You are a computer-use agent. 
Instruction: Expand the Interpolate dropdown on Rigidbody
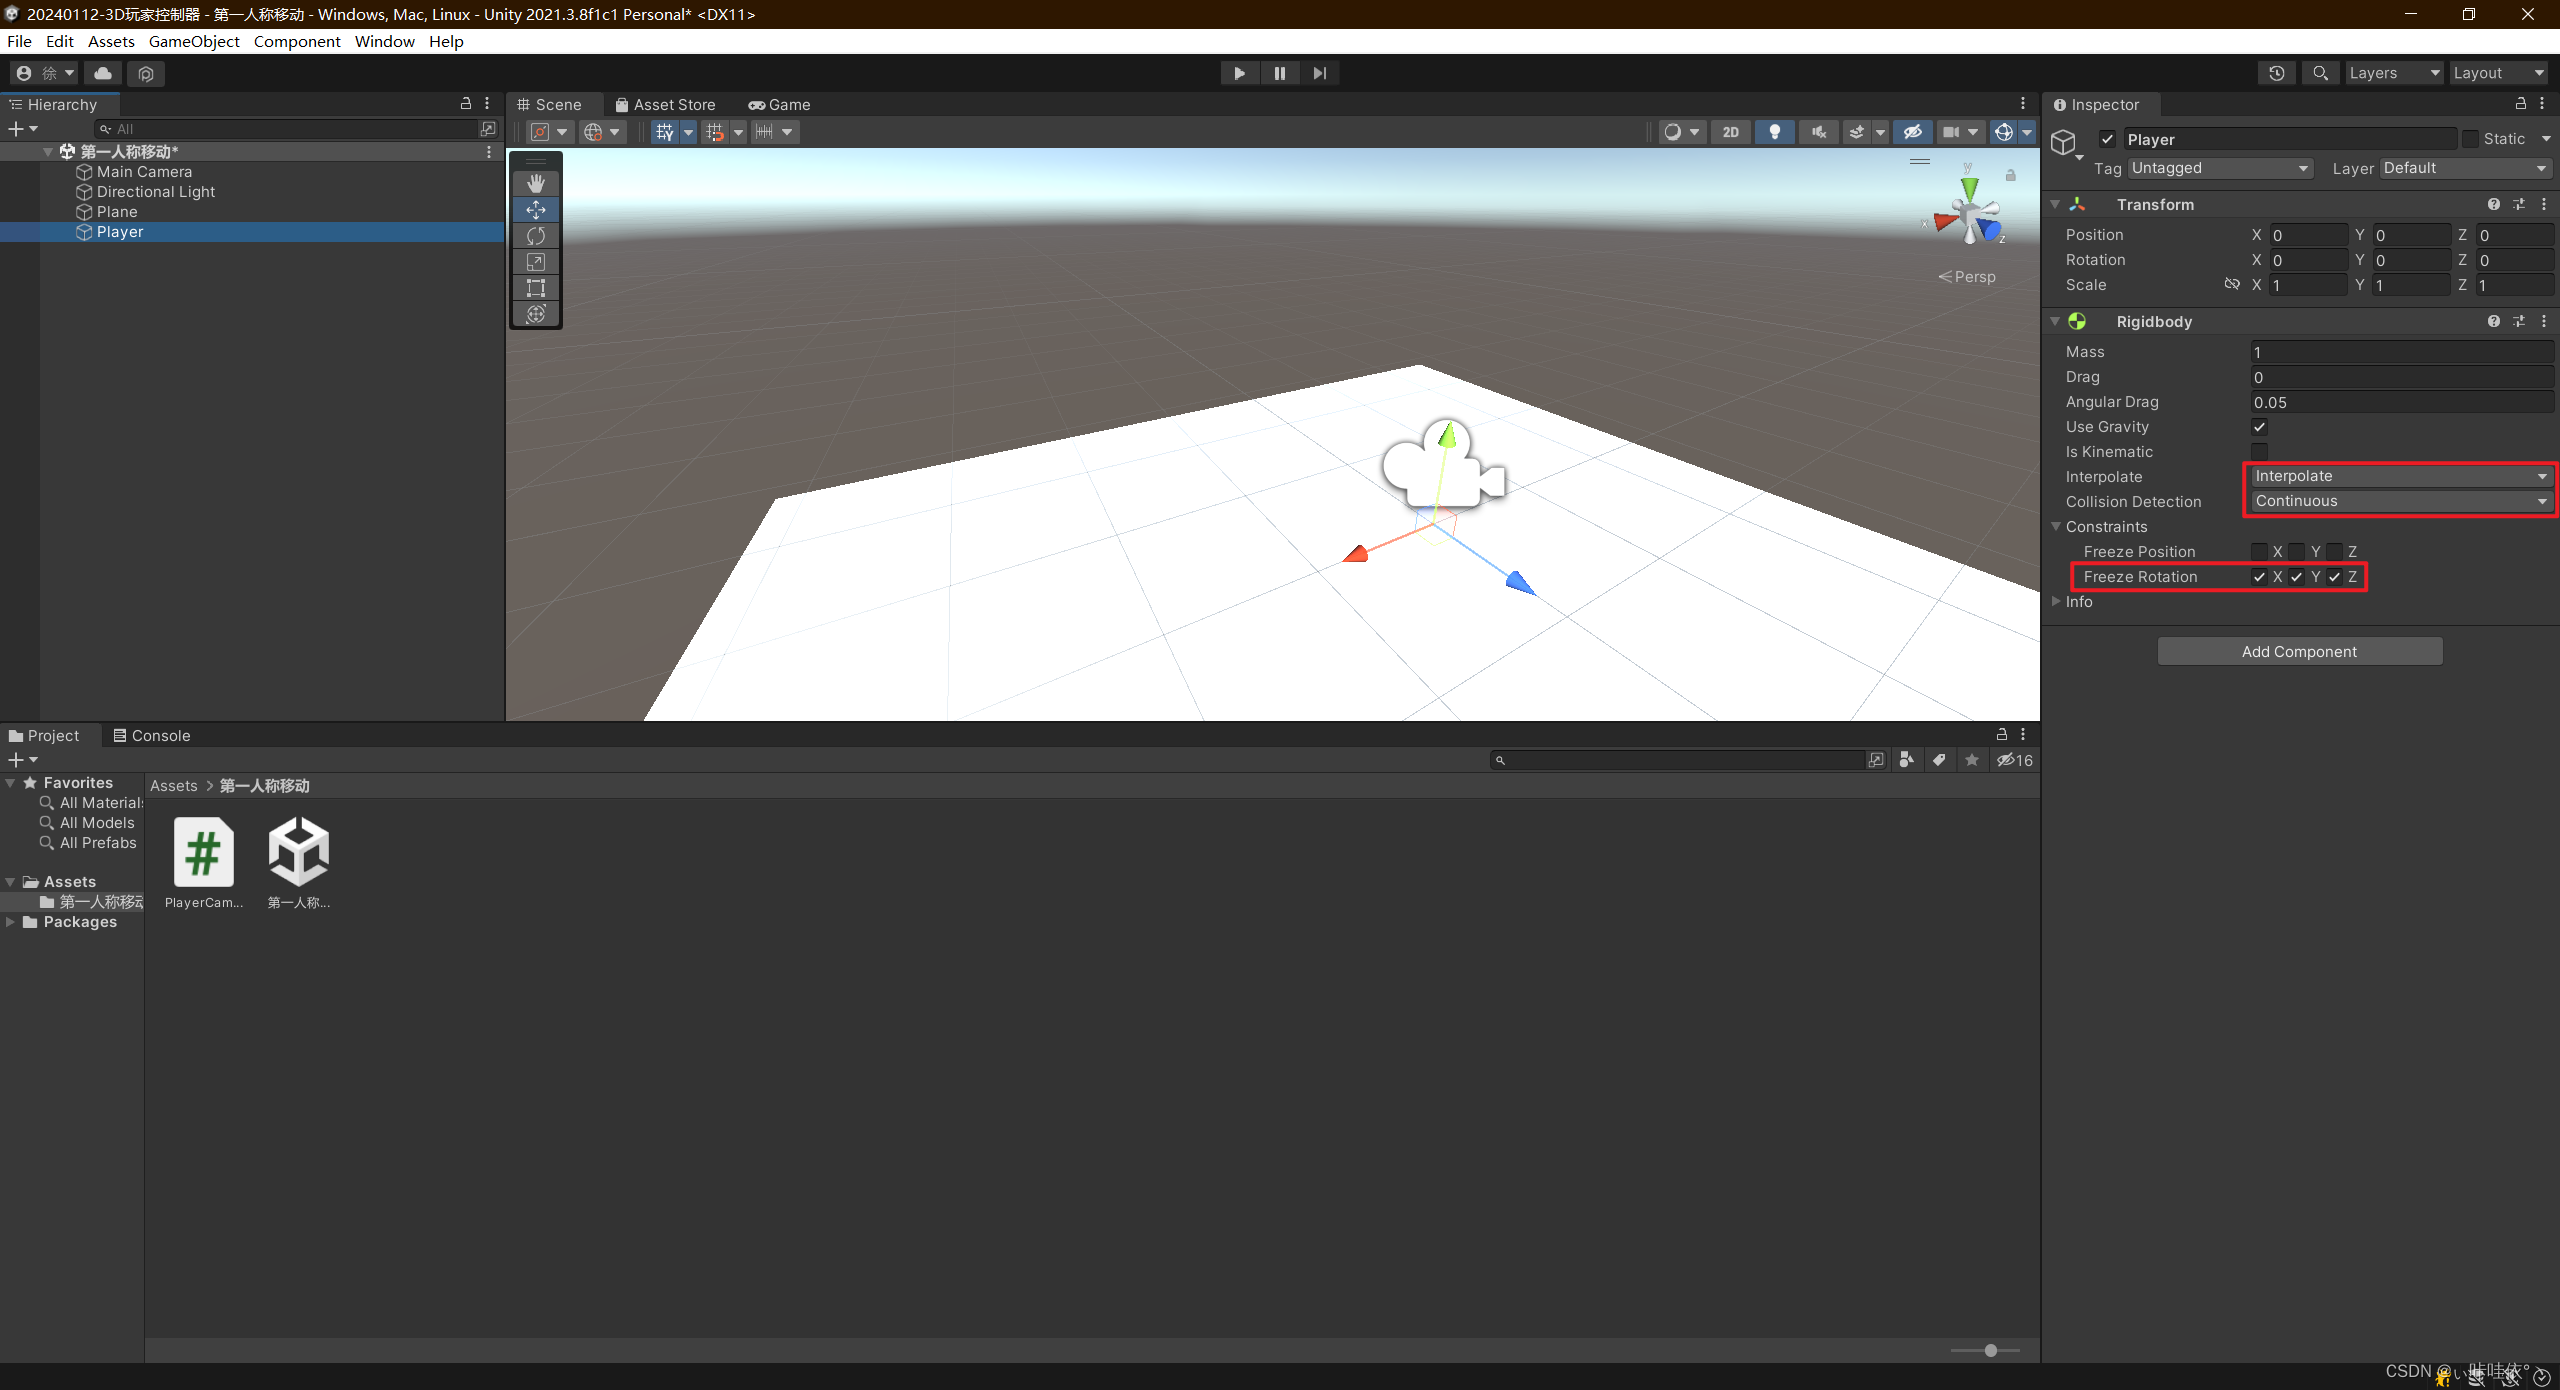click(2396, 476)
